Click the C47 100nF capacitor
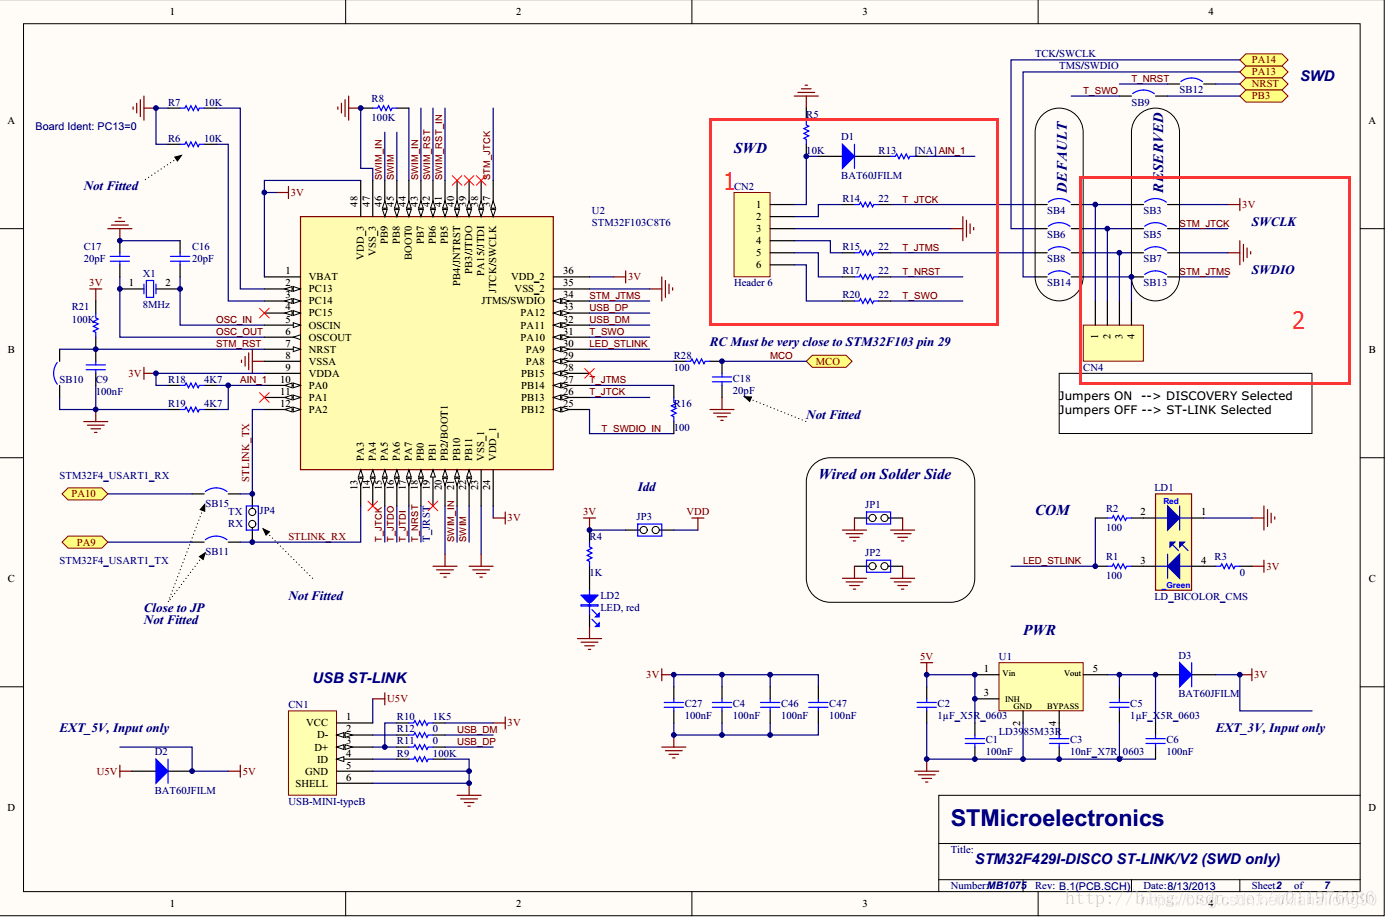This screenshot has height=918, width=1386. coord(819,705)
